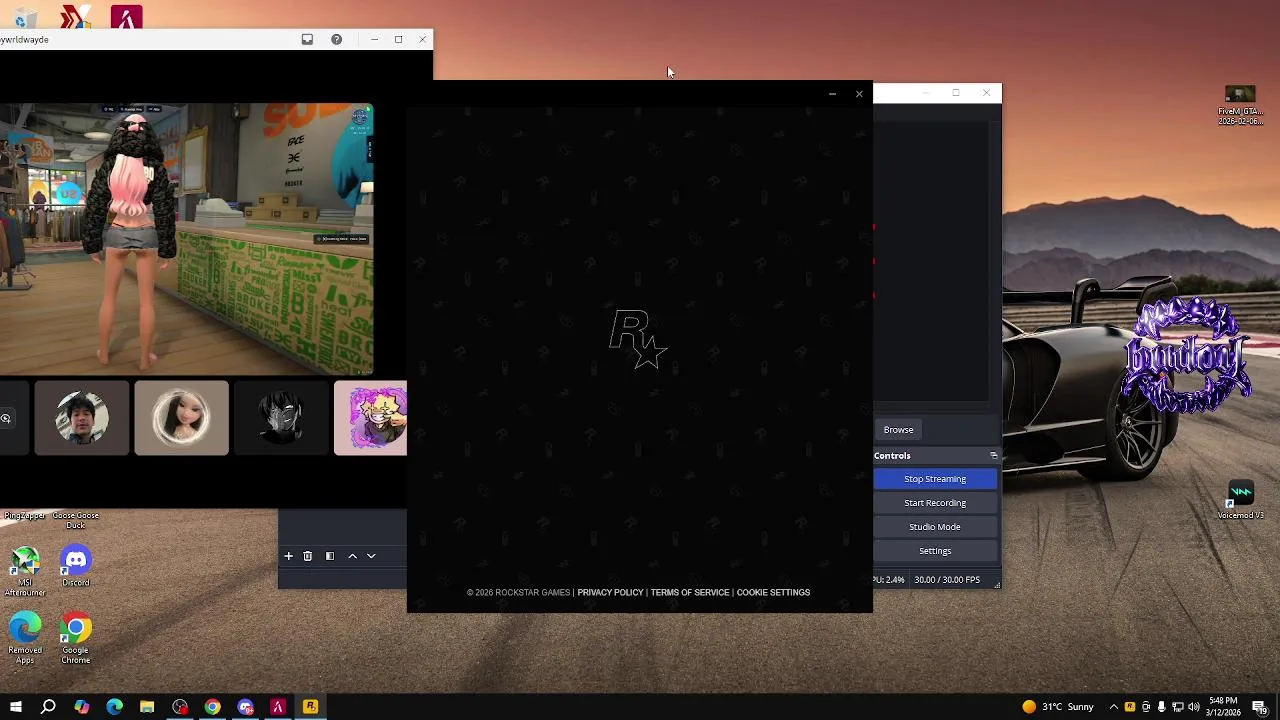The width and height of the screenshot is (1280, 720).
Task: Open the MSI Afterburner desktop shortcut
Action: click(25, 571)
